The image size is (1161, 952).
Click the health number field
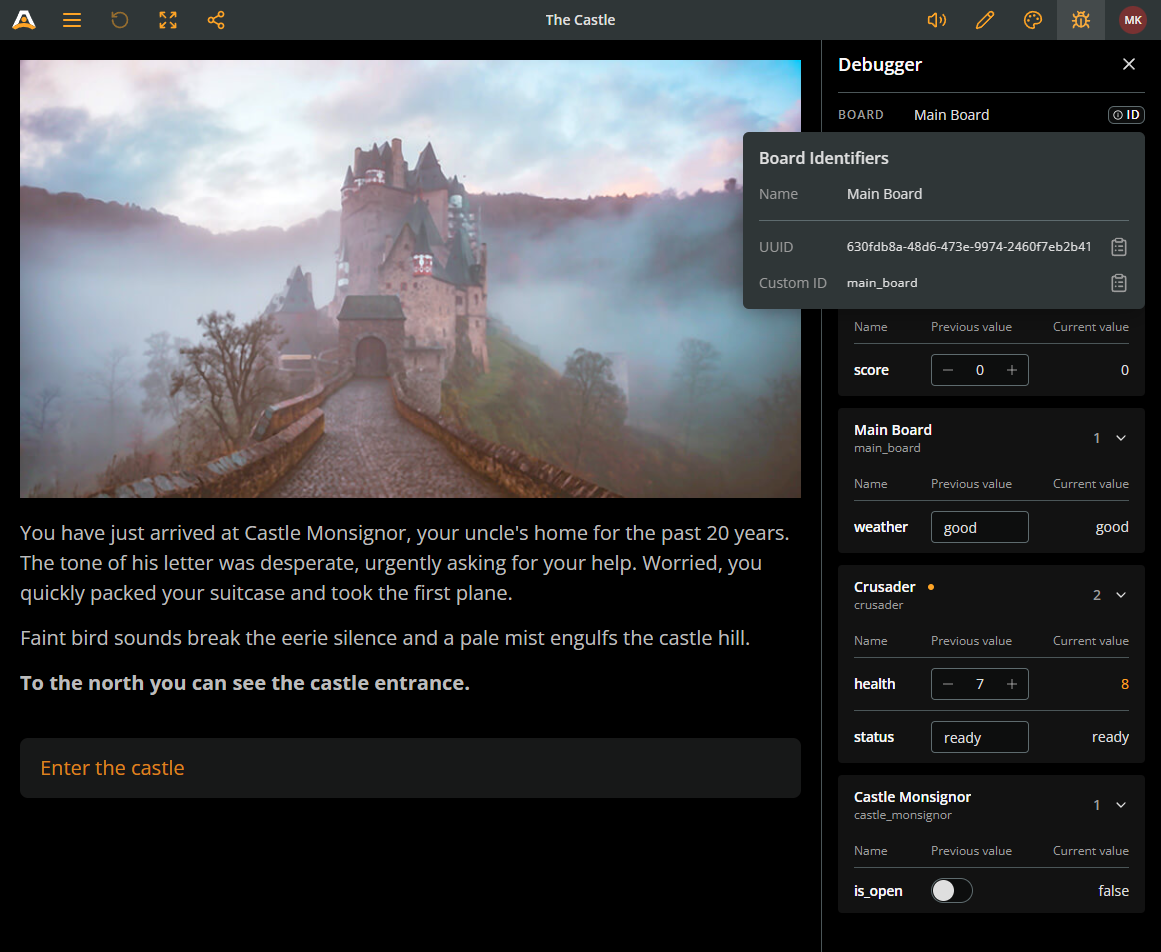(980, 684)
